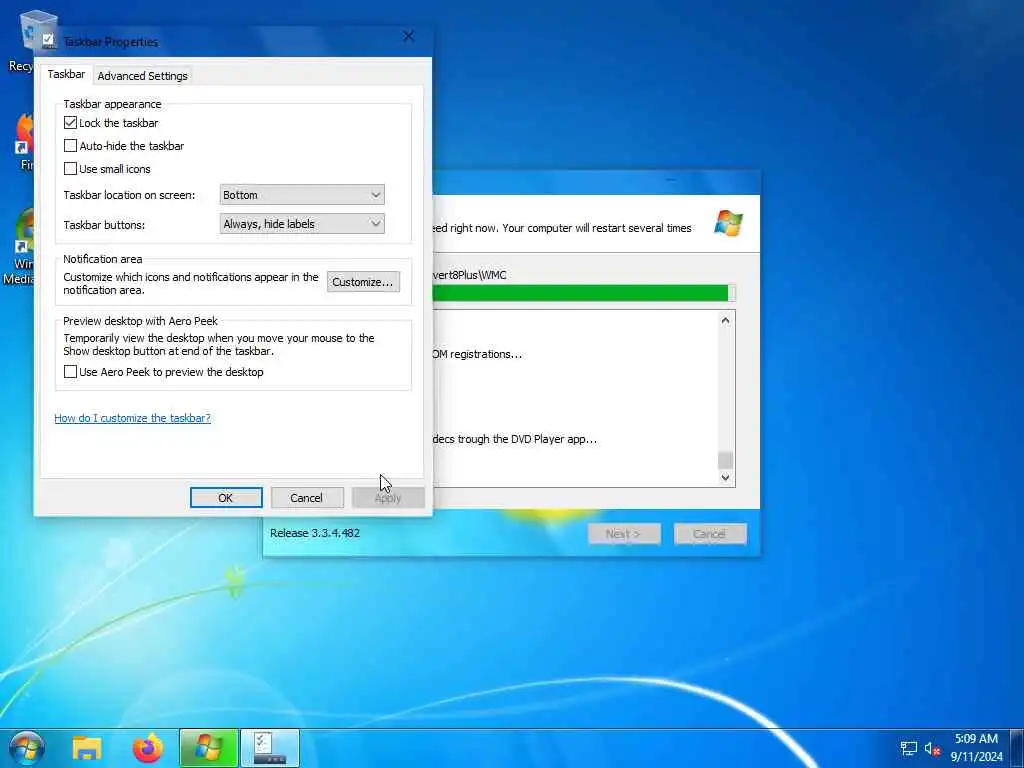Launch Firefox from the taskbar
The image size is (1024, 768).
148,748
